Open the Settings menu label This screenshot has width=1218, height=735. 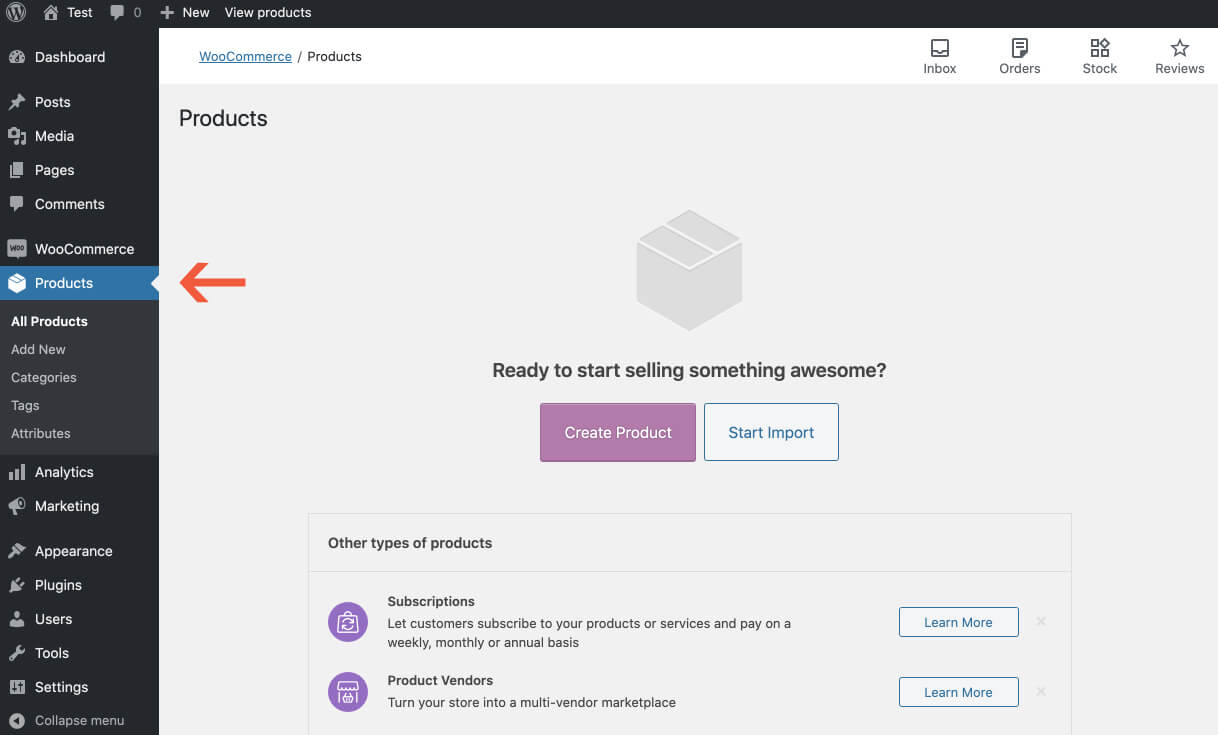point(62,687)
